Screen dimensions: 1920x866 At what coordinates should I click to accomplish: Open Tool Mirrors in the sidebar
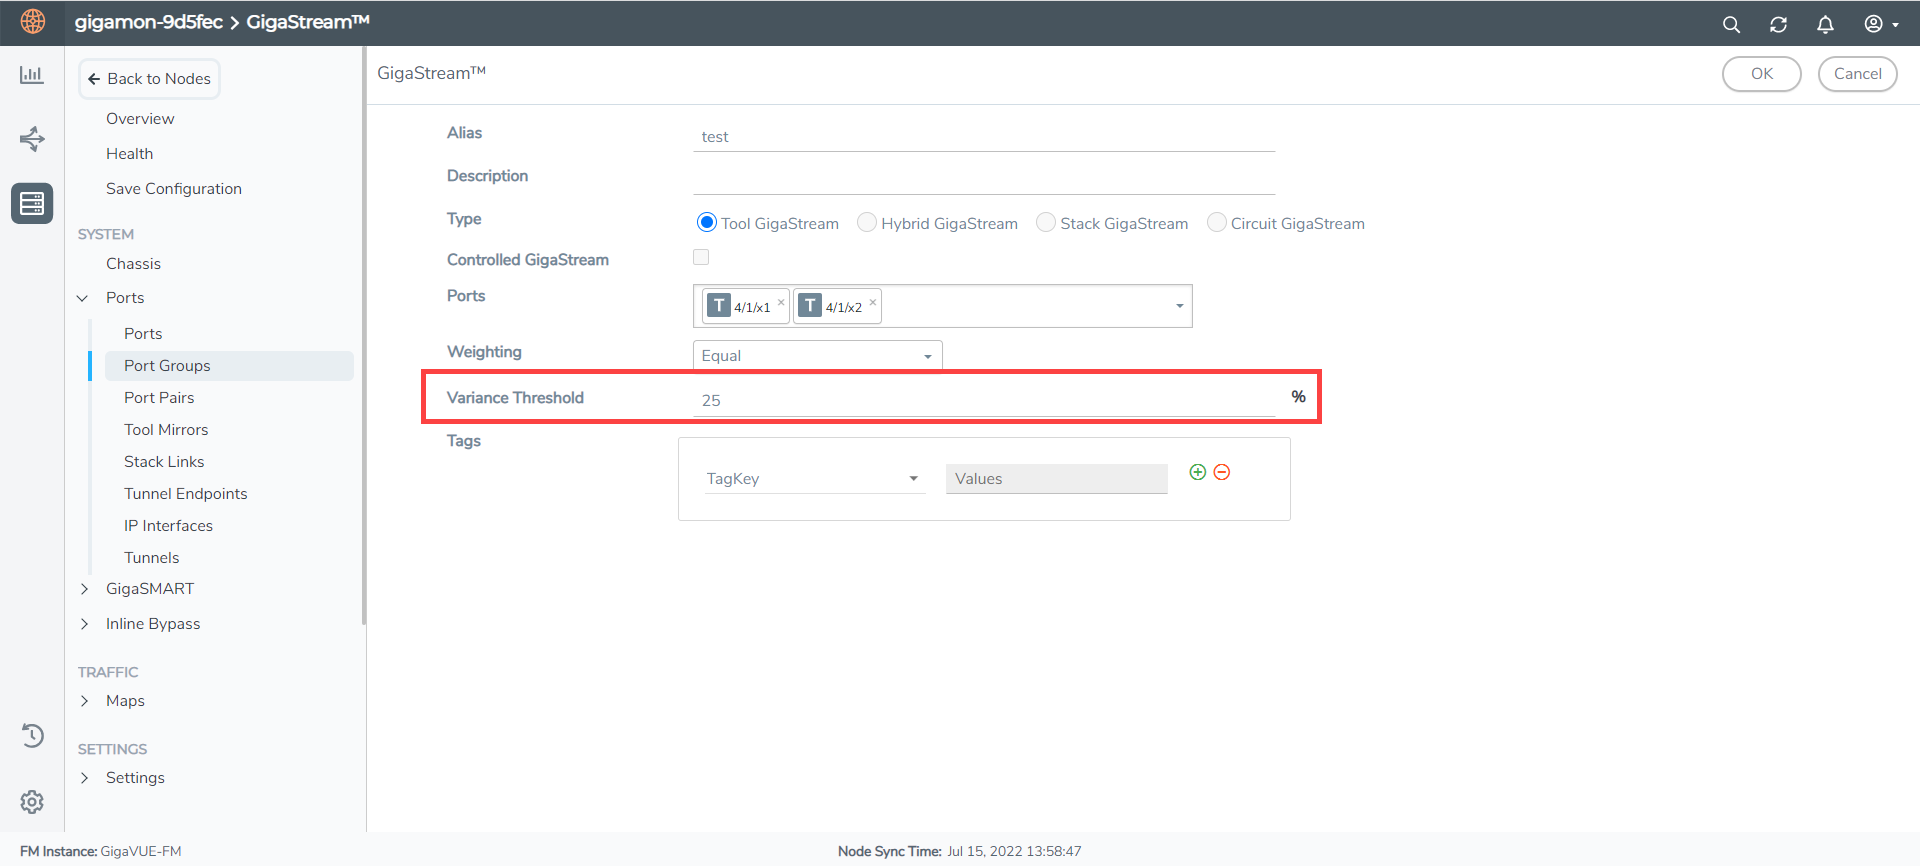(x=166, y=430)
